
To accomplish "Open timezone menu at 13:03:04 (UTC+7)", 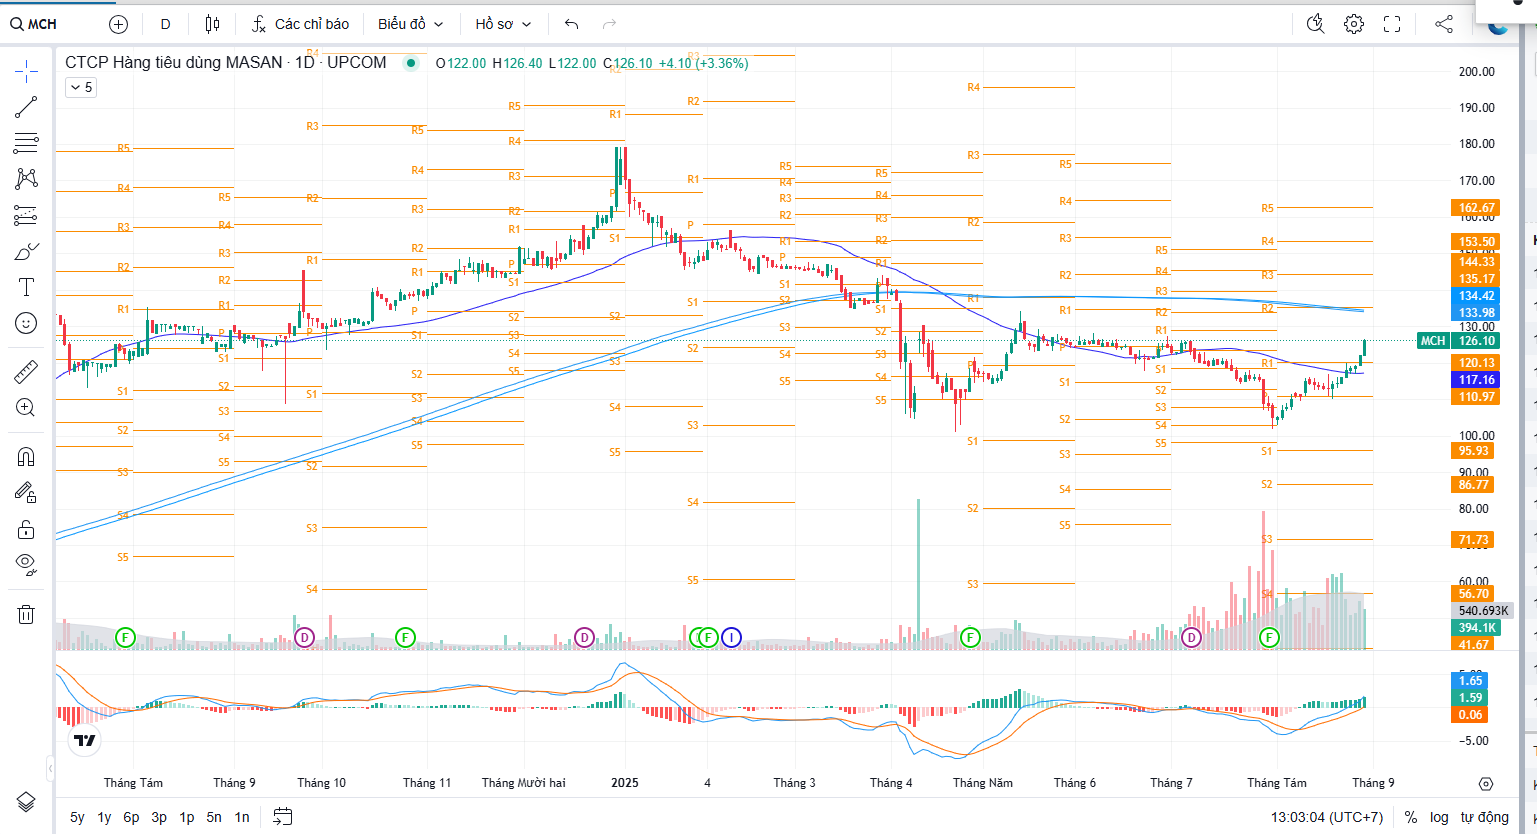I will pos(1327,817).
